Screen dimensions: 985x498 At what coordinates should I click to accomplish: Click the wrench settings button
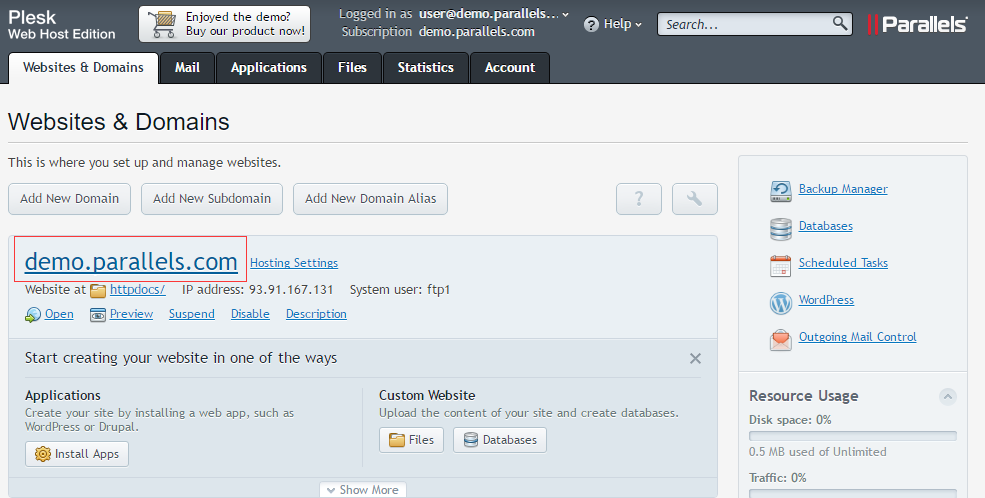[695, 199]
